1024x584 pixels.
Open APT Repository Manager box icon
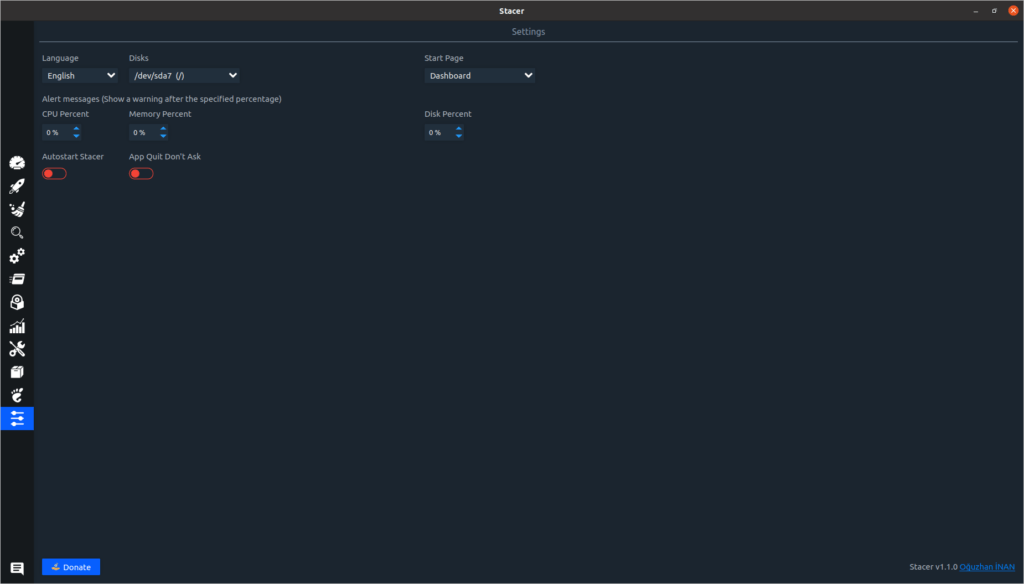(x=17, y=372)
